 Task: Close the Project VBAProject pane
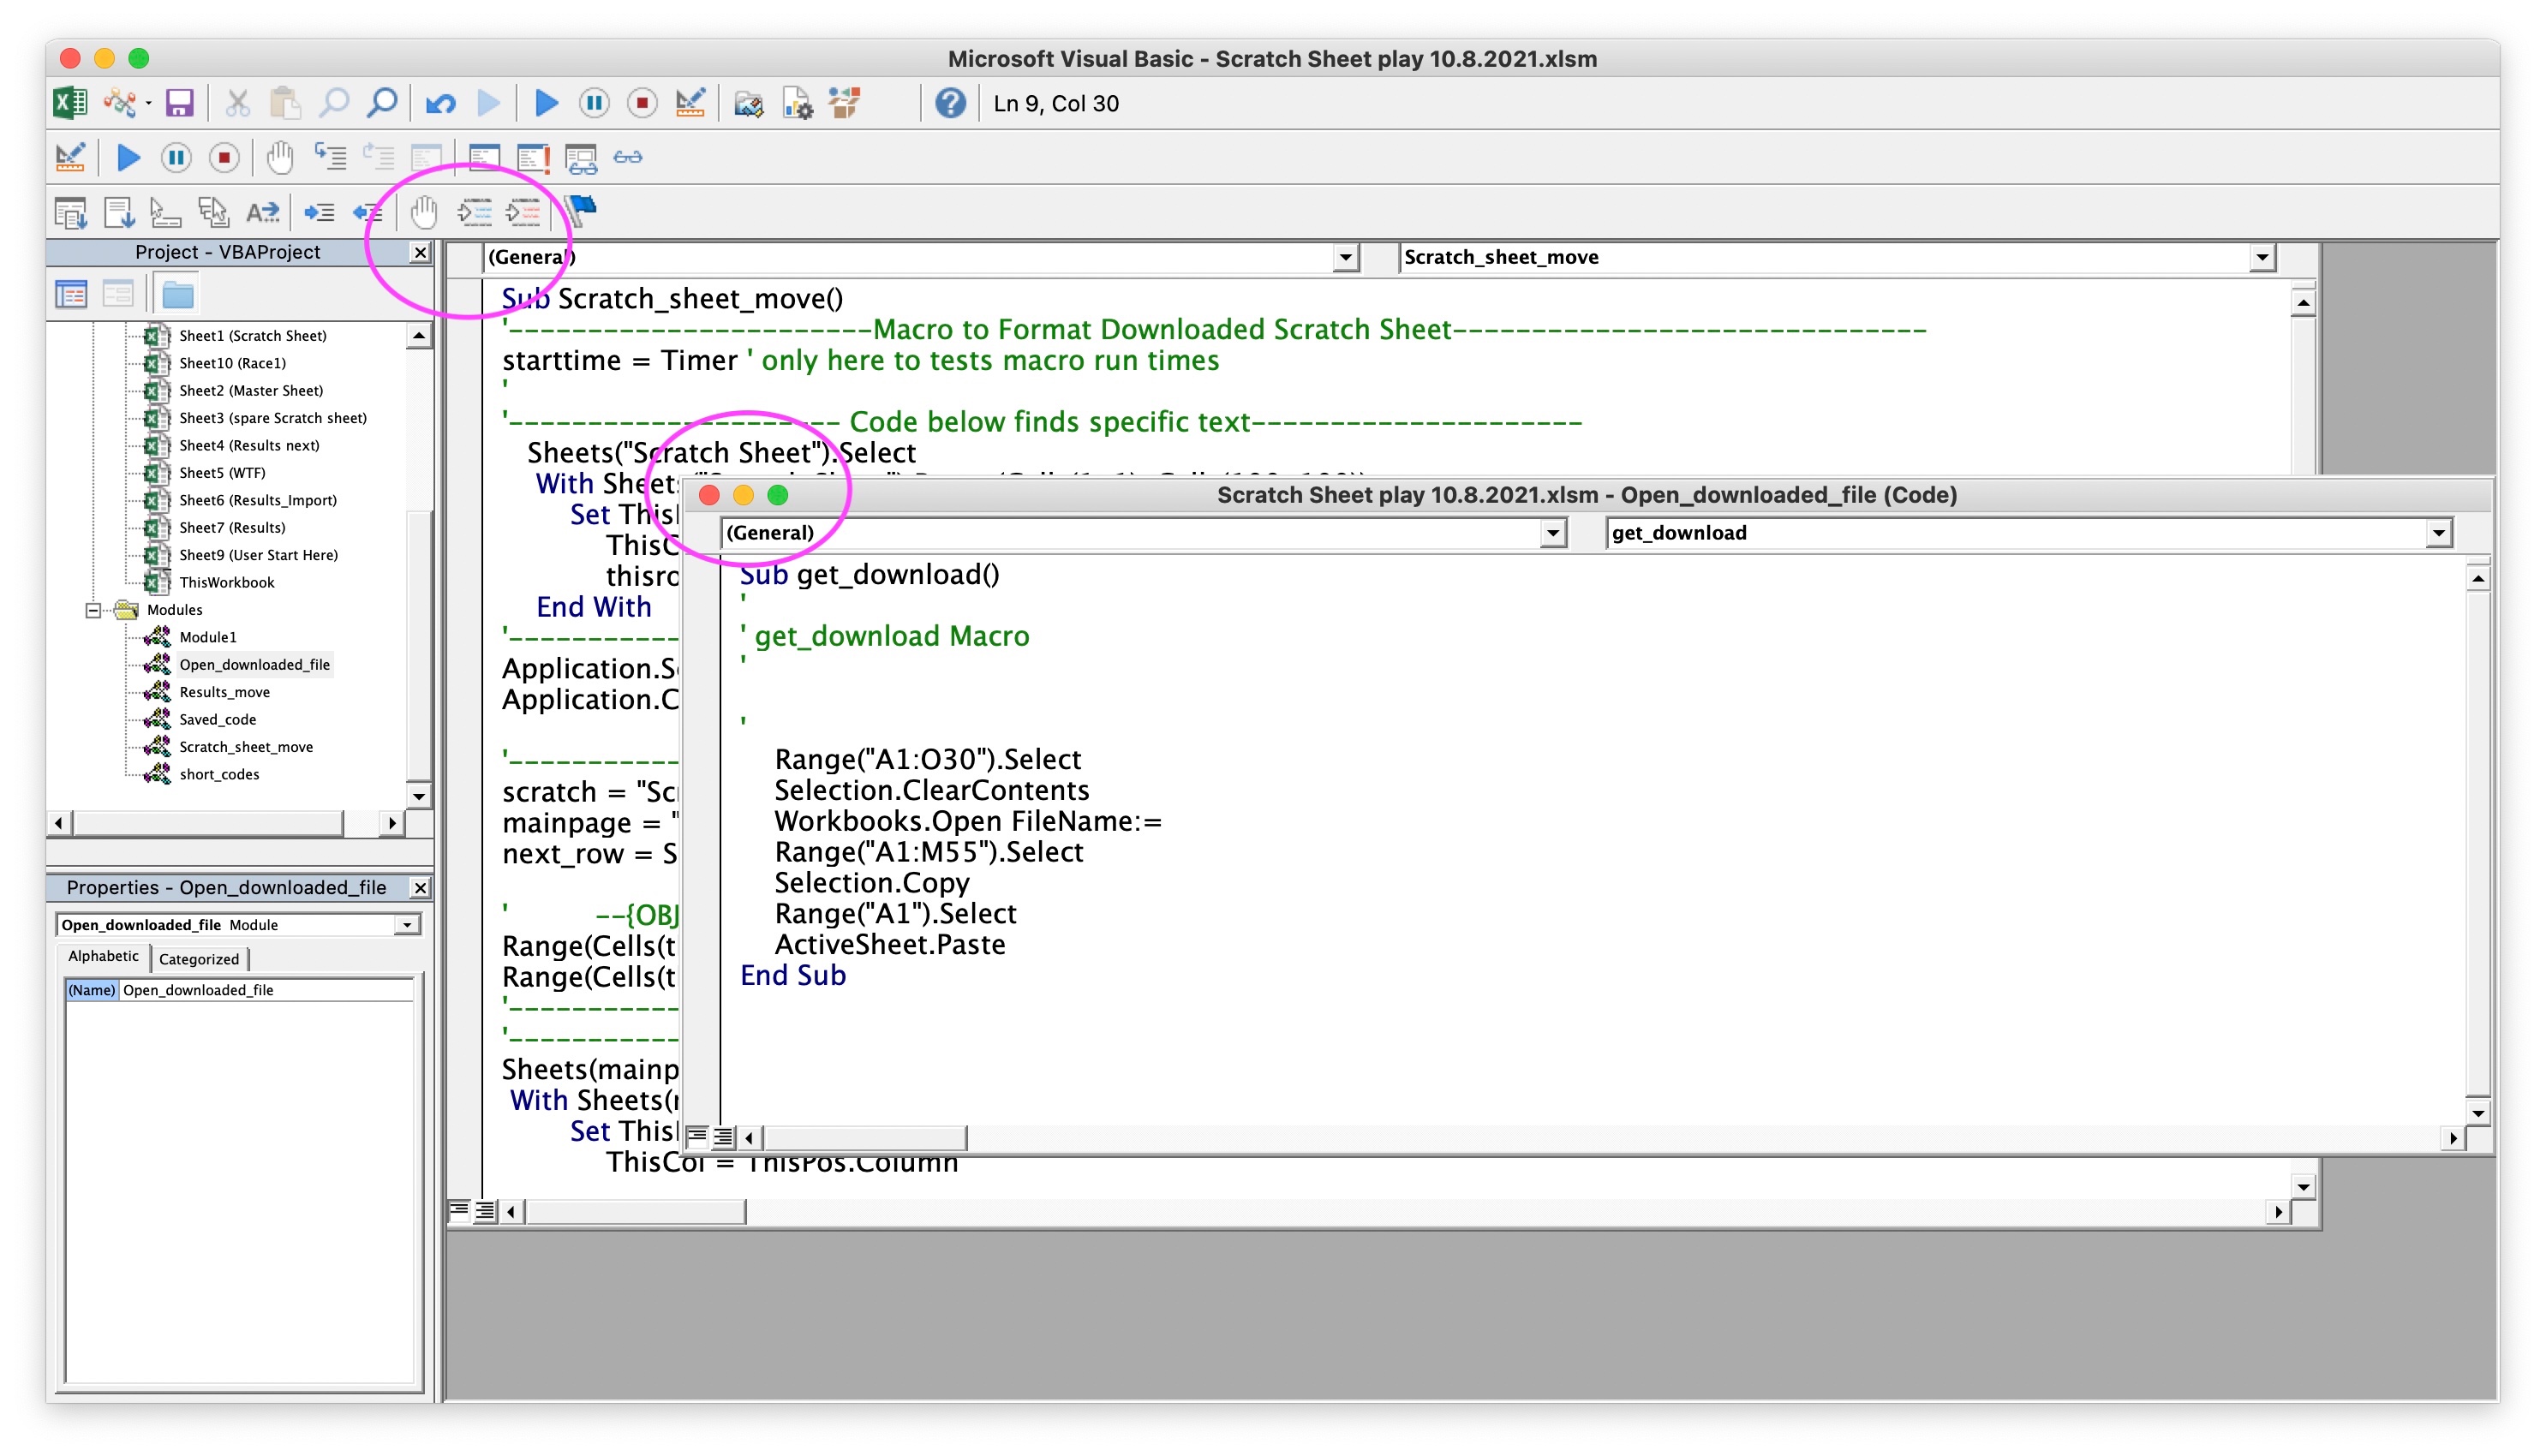click(x=420, y=252)
